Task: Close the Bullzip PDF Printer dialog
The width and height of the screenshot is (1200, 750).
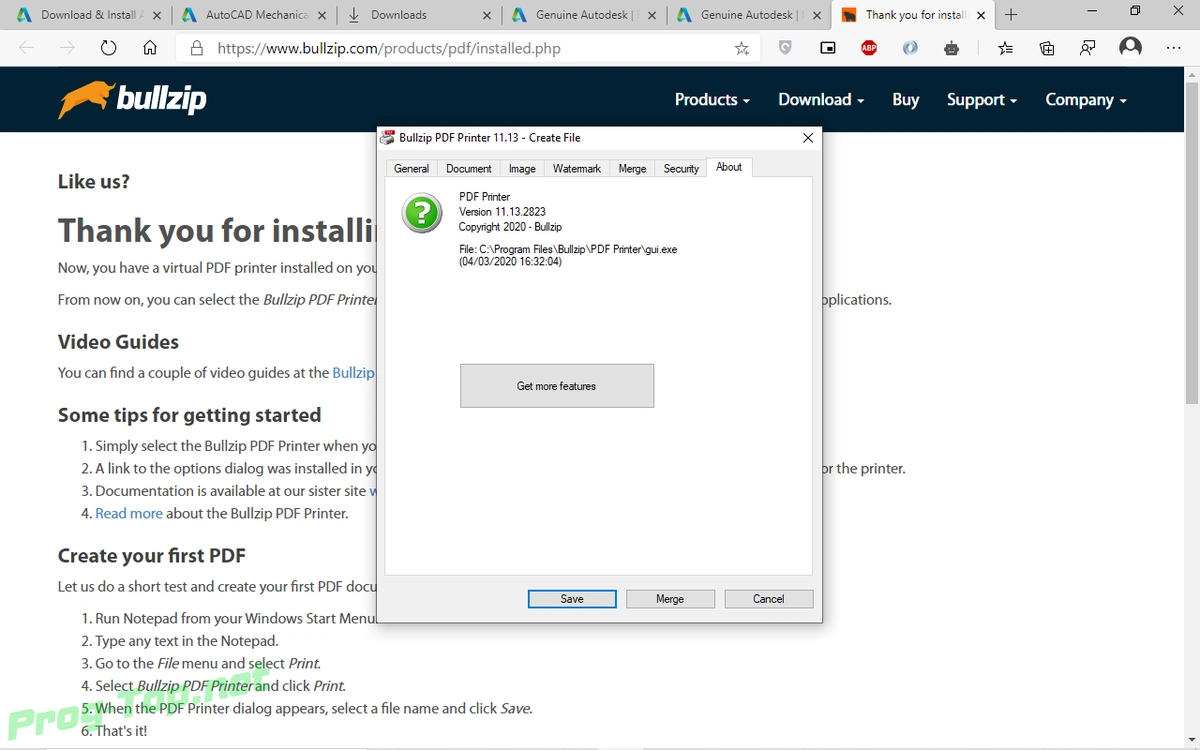Action: pyautogui.click(x=808, y=138)
